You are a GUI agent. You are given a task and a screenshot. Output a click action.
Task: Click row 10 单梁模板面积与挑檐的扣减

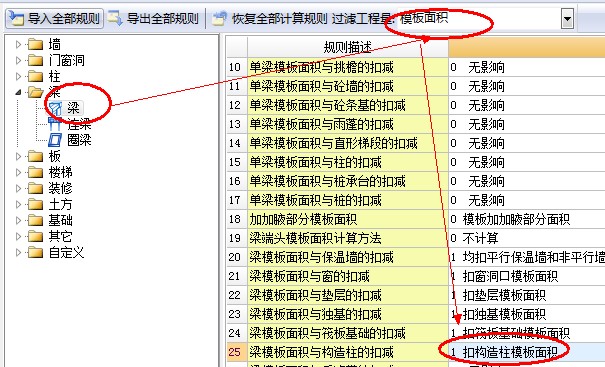click(x=348, y=67)
